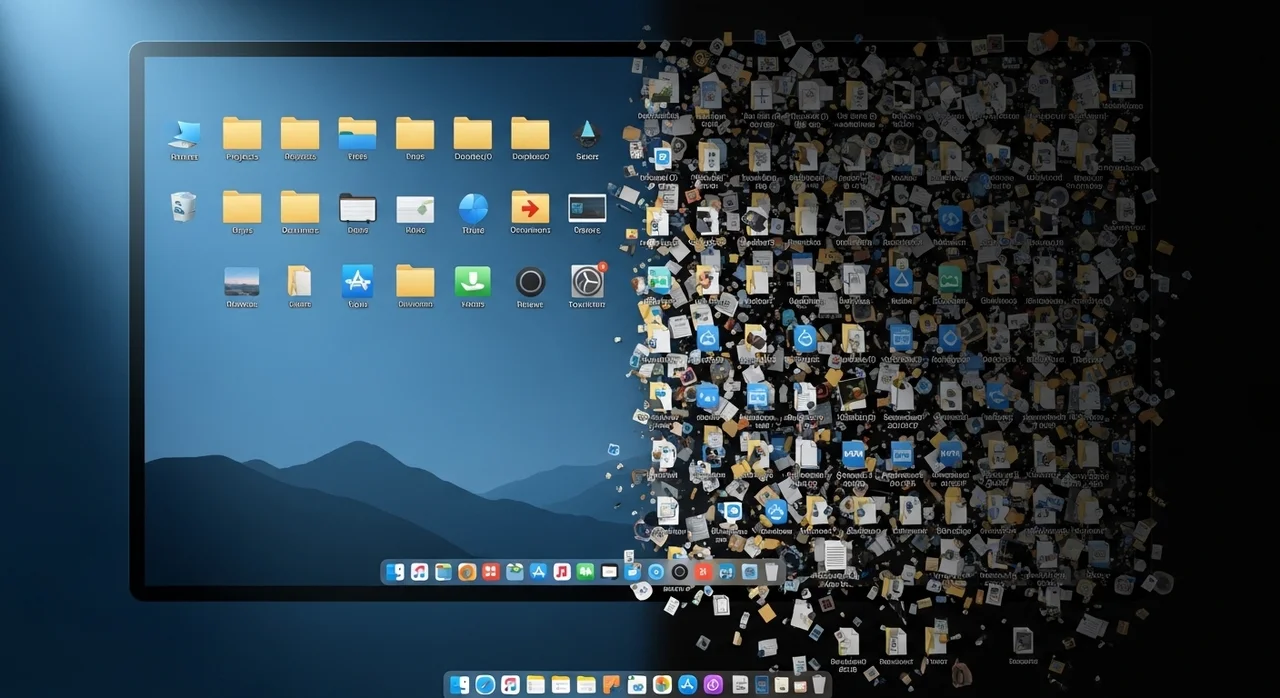Viewport: 1280px width, 698px height.
Task: Open Trash at the bottom dock's end
Action: pyautogui.click(x=819, y=685)
